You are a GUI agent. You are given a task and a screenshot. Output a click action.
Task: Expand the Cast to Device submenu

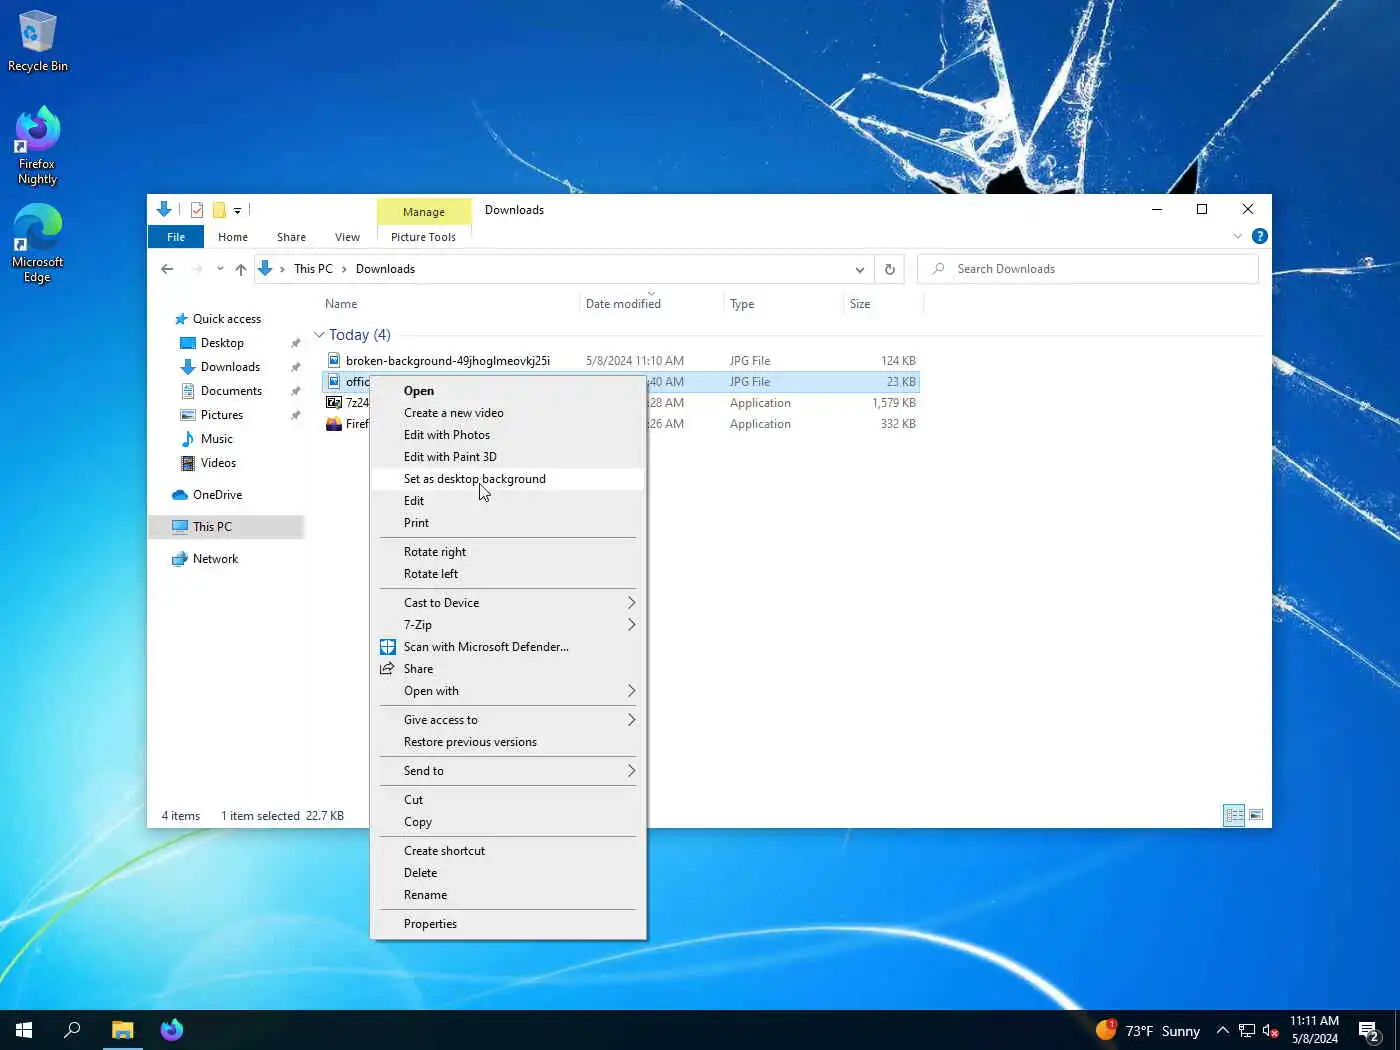[x=508, y=603]
